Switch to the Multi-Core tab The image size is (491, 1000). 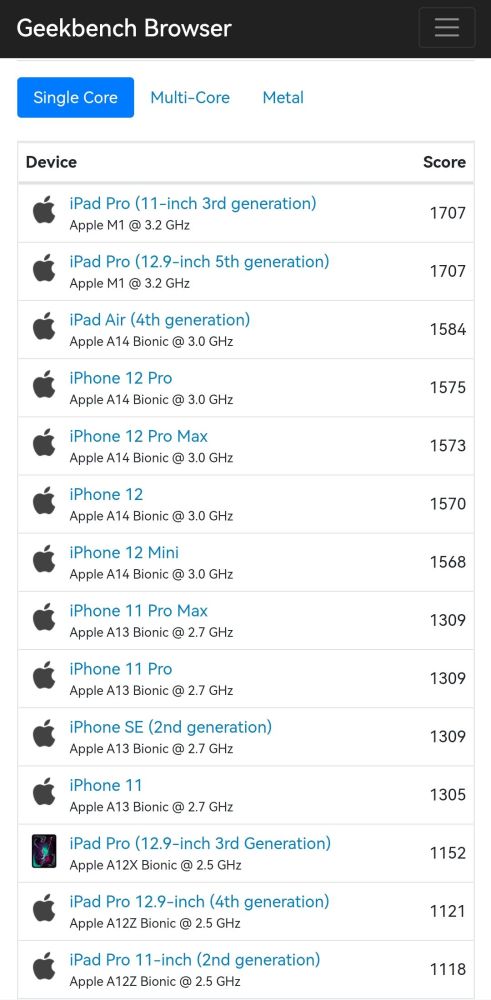pos(190,98)
